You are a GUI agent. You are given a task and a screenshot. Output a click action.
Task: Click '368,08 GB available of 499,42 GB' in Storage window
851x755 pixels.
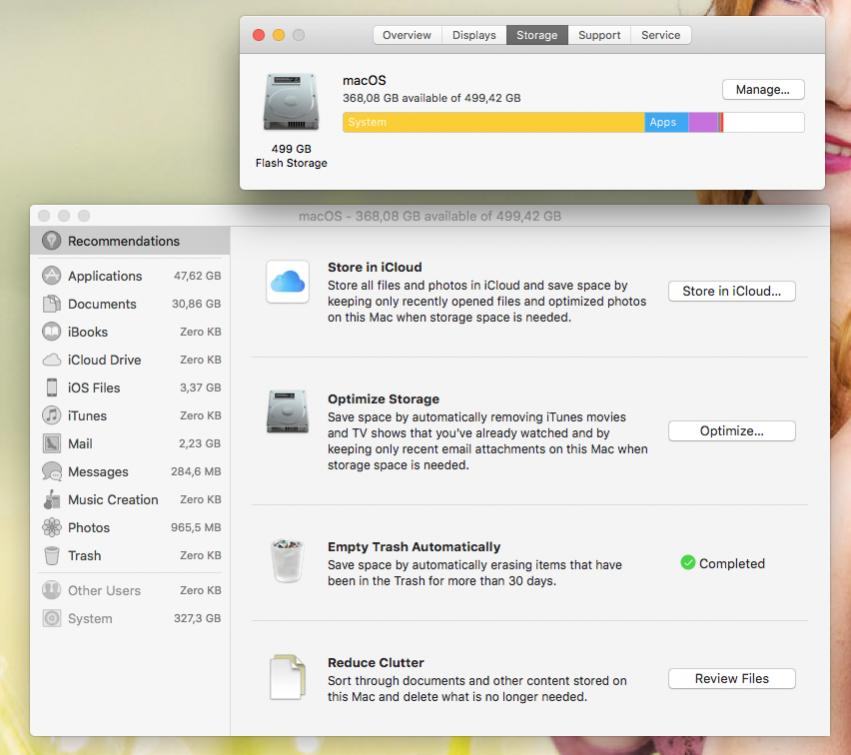point(431,98)
